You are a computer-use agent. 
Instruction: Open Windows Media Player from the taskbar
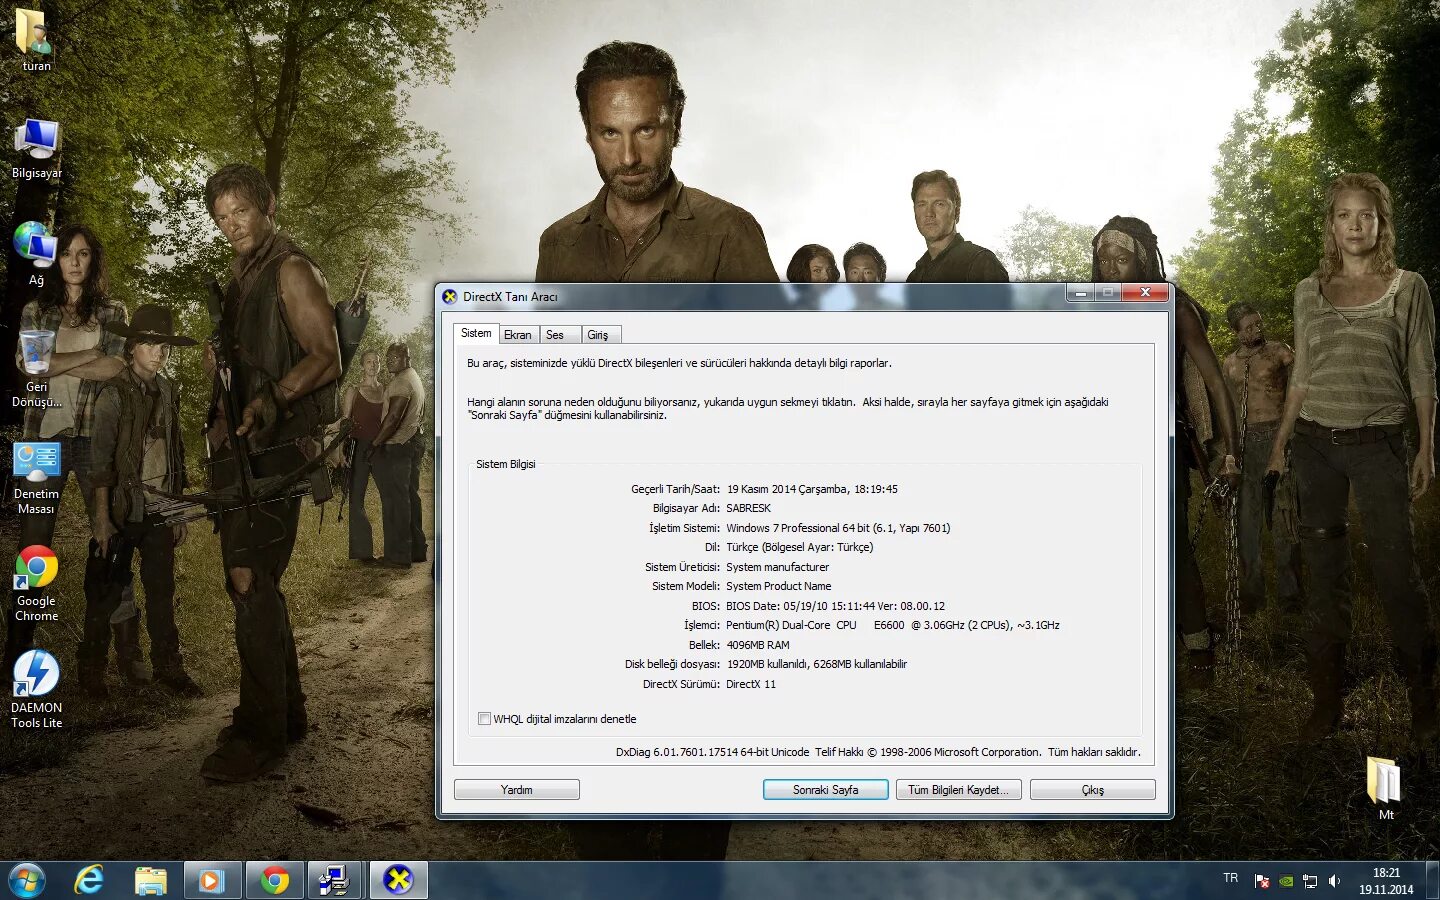tap(211, 880)
